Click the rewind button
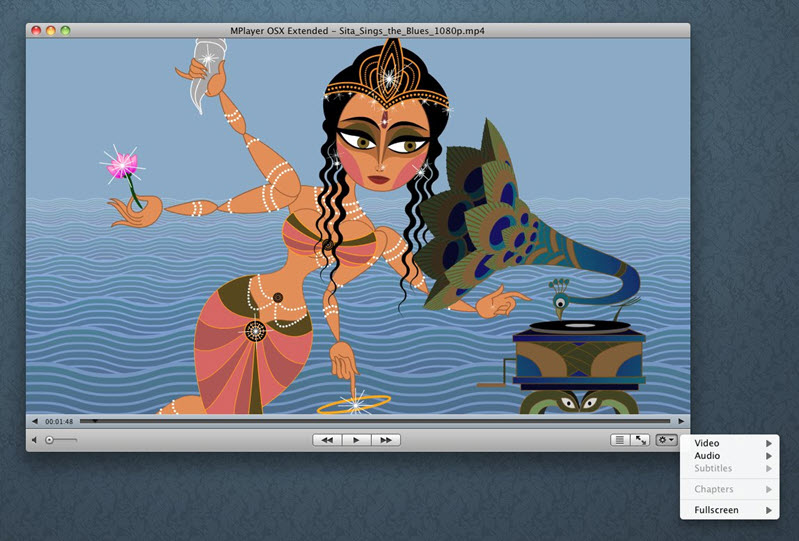The width and height of the screenshot is (799, 541). [x=327, y=440]
